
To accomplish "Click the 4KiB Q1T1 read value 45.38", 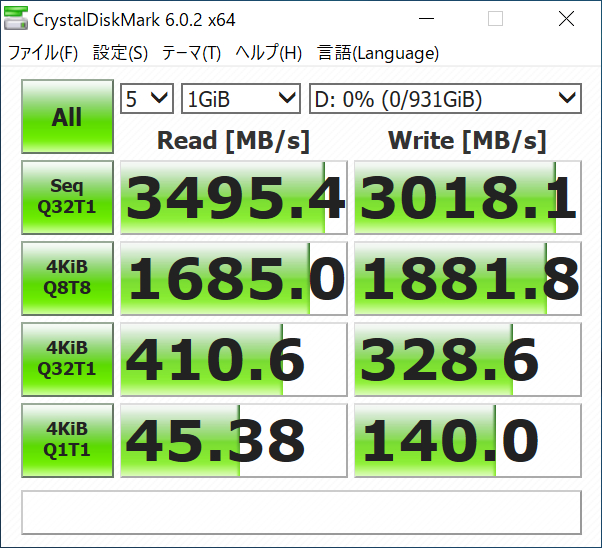I will pos(234,440).
